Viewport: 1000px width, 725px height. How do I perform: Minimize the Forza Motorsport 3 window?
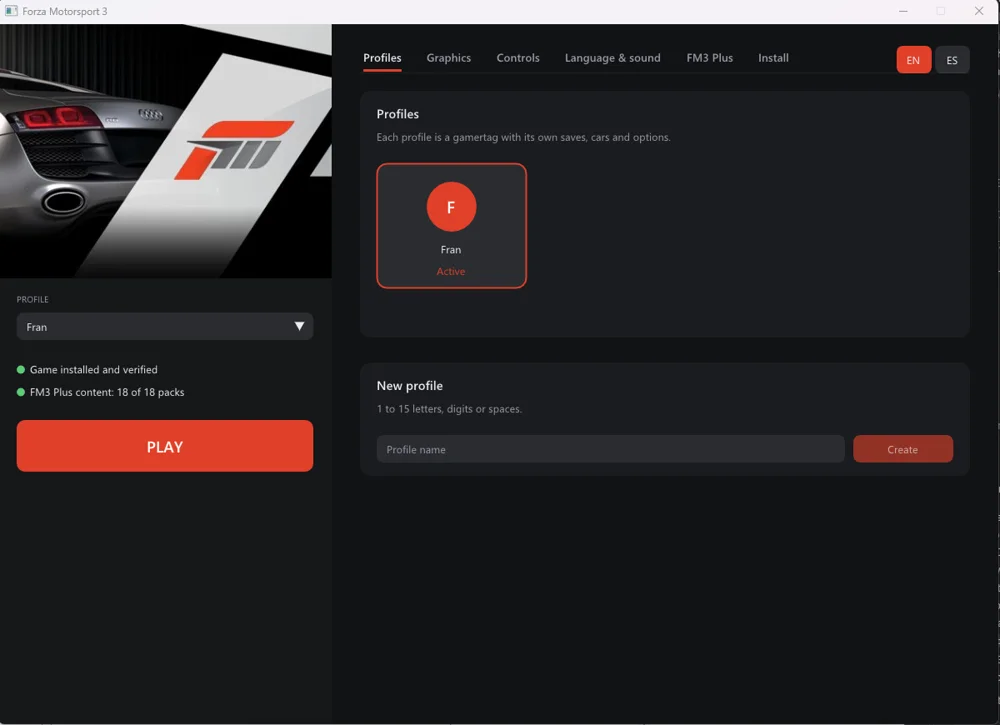(903, 11)
